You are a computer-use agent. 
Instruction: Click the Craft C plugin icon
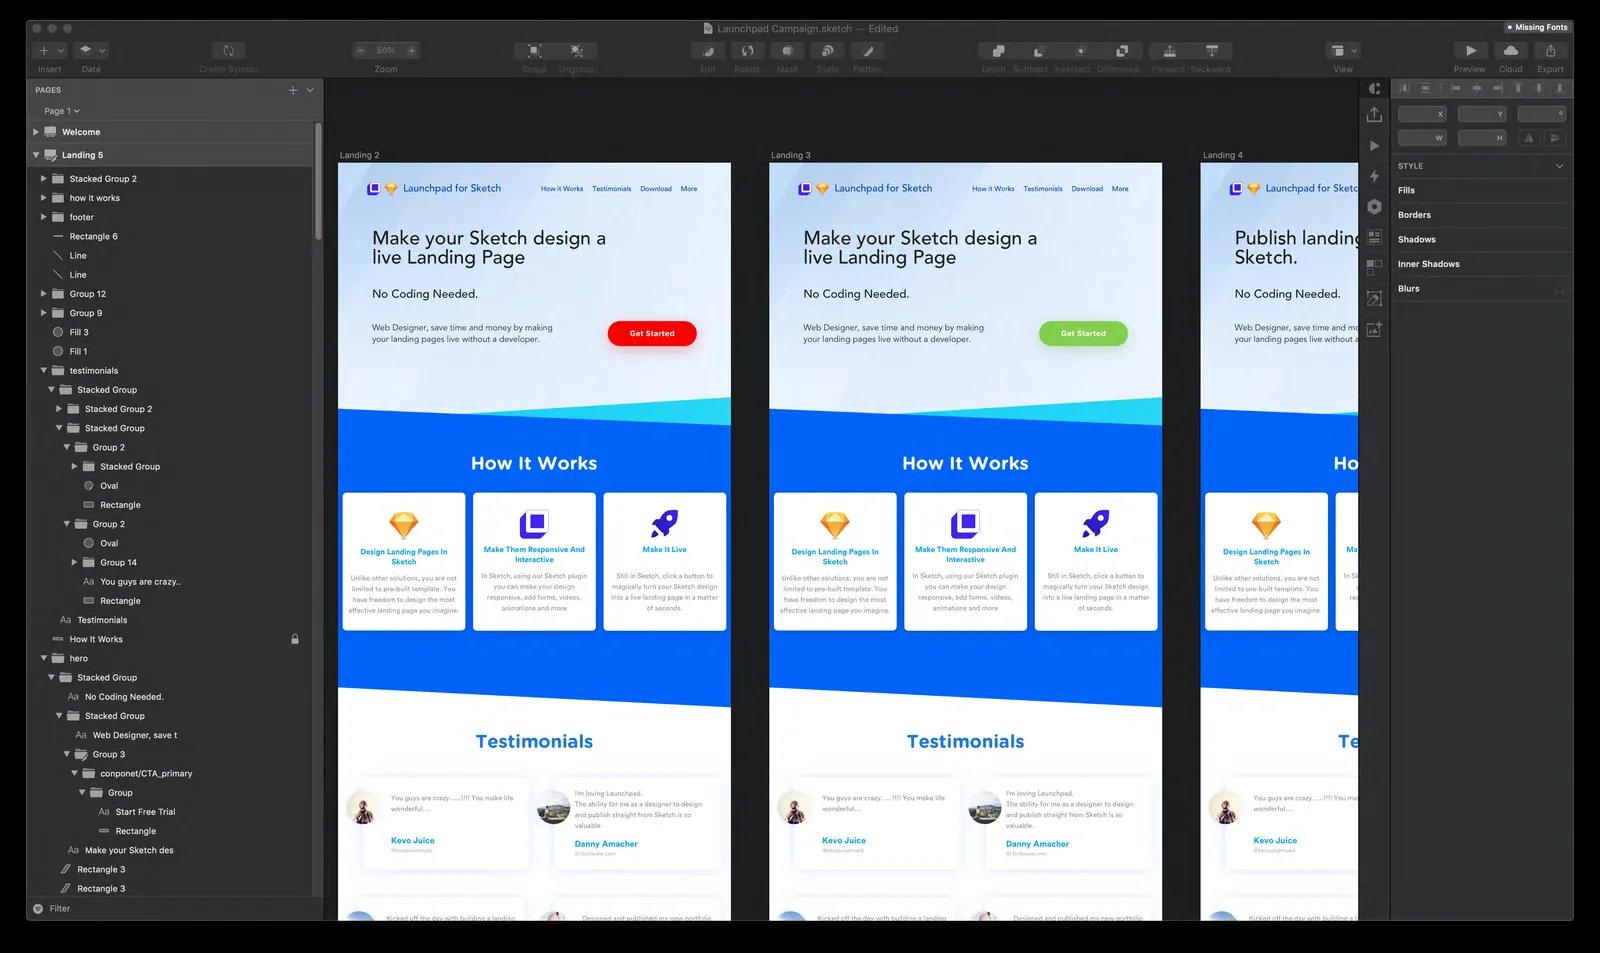point(1375,88)
